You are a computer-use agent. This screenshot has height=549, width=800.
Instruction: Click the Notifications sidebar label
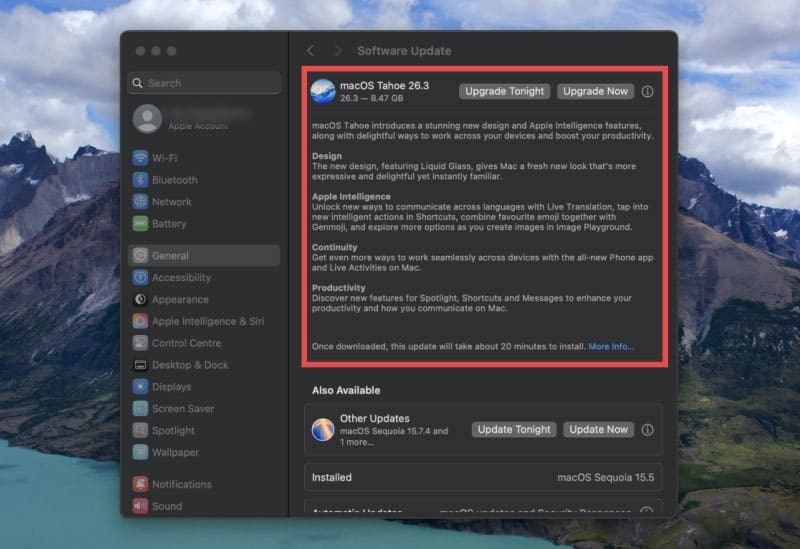tap(182, 484)
